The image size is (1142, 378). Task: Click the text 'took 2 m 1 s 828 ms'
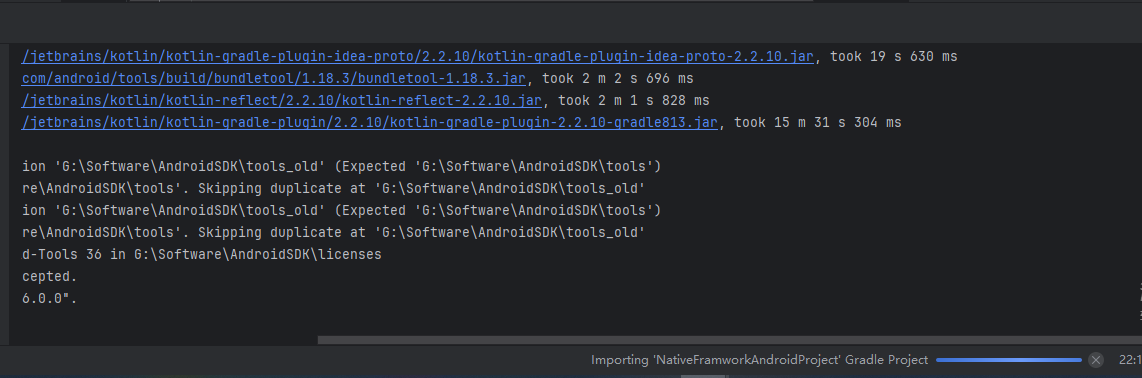click(634, 101)
